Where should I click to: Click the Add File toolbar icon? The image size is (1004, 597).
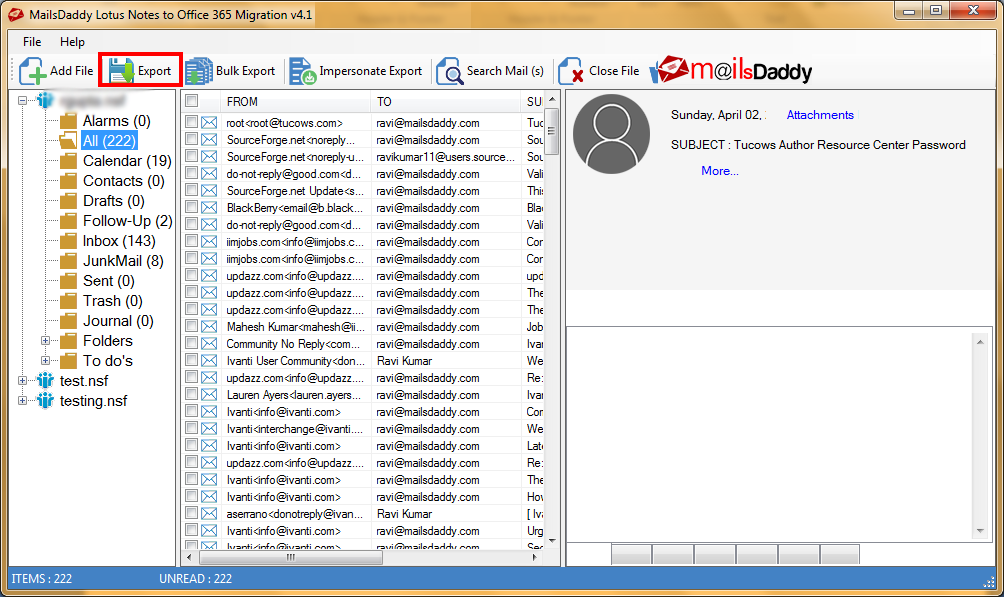[x=32, y=71]
